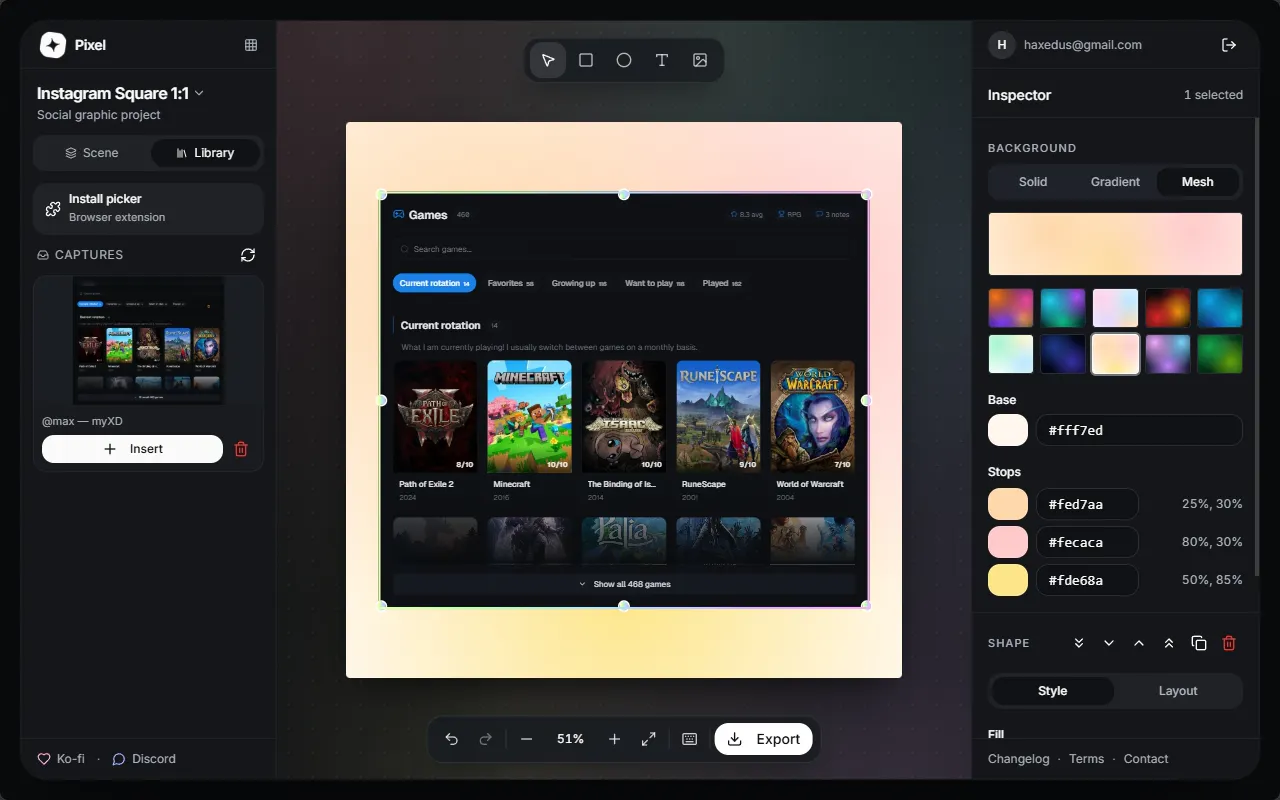This screenshot has width=1280, height=800.
Task: Duplicate the selected shape
Action: [1199, 643]
